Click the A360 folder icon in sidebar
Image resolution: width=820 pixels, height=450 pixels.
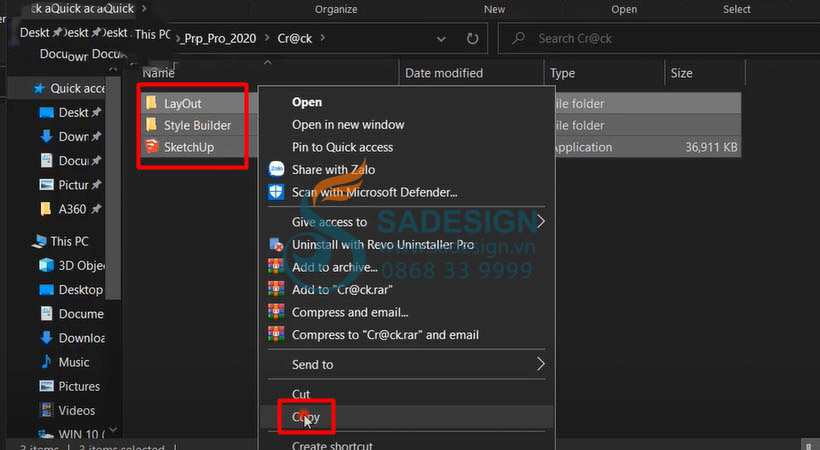click(x=46, y=209)
